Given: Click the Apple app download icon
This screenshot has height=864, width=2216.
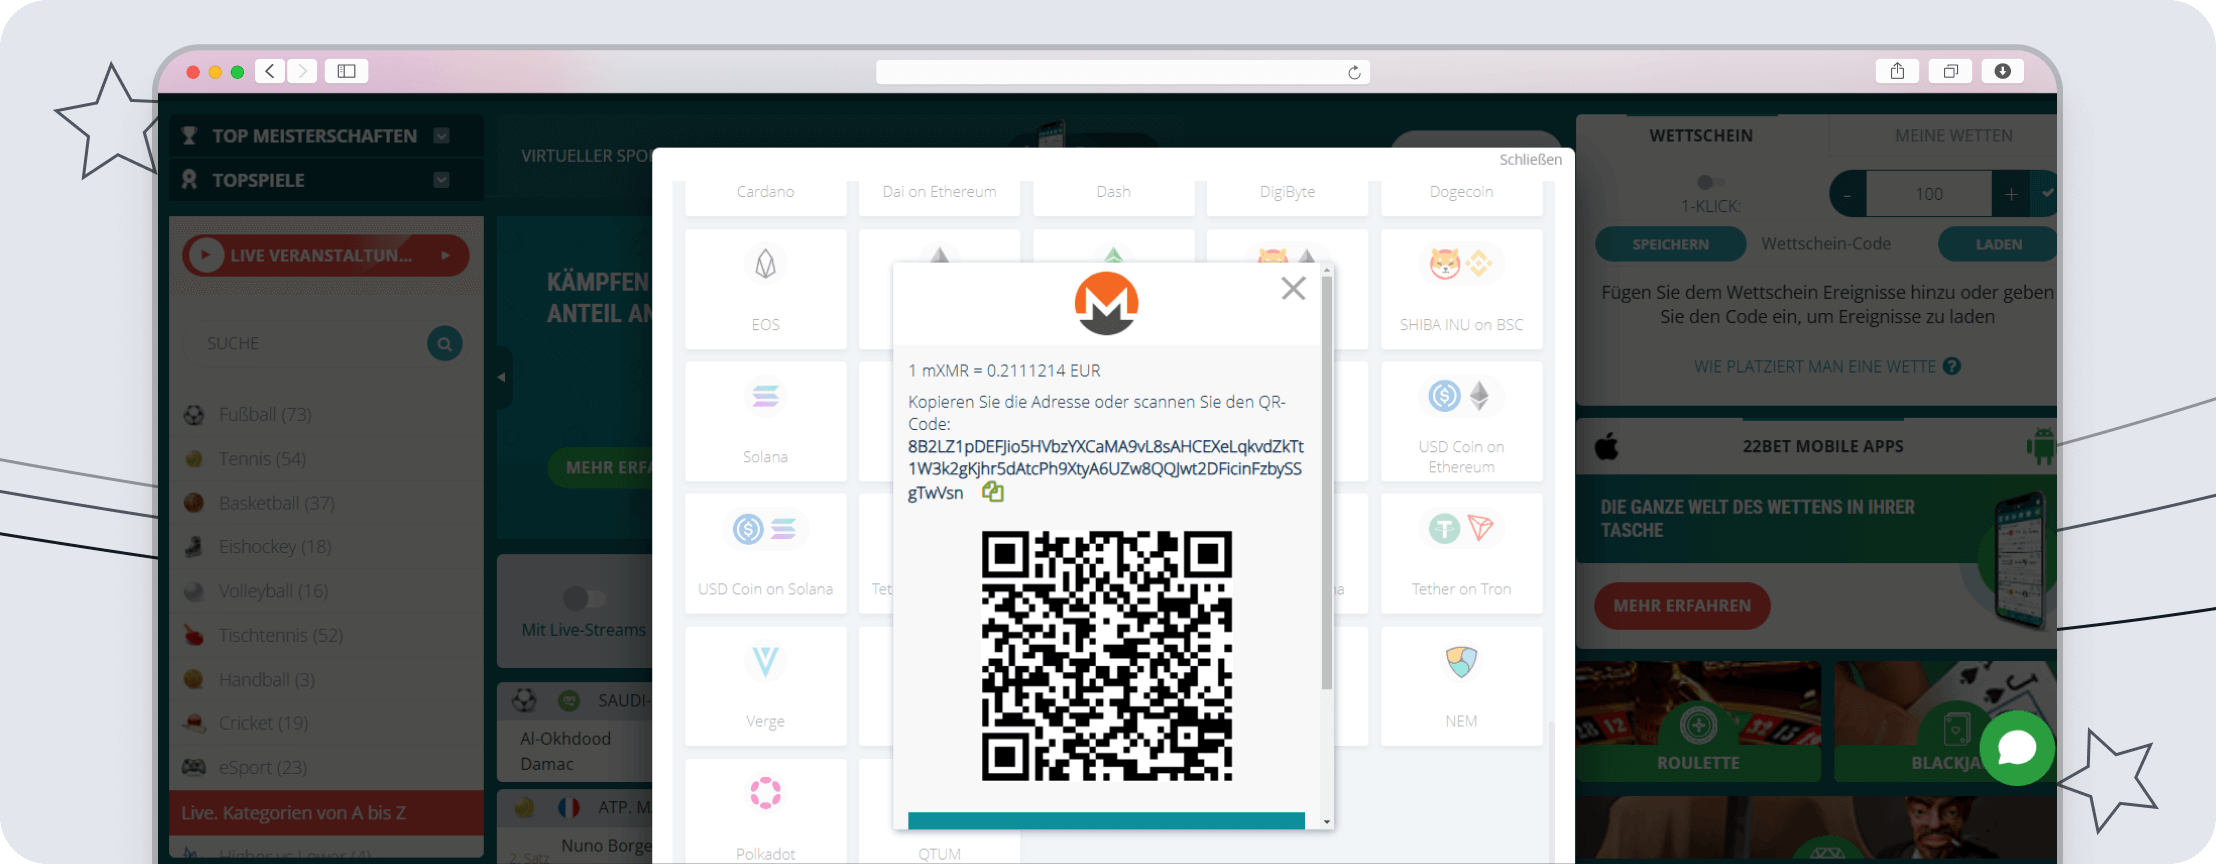Looking at the screenshot, I should point(1607,446).
